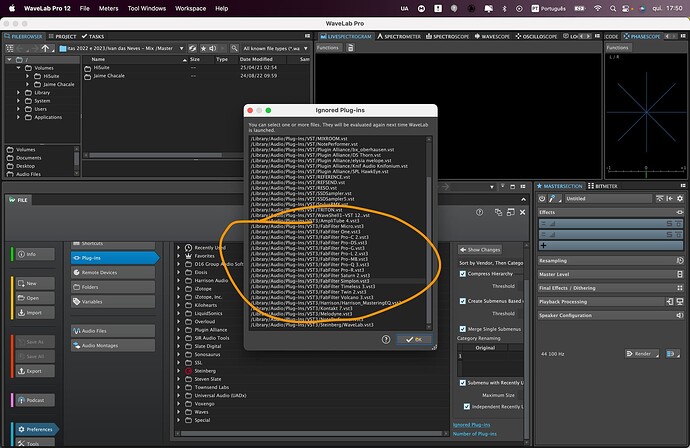Click the file browser search magnifier icon

point(235,48)
